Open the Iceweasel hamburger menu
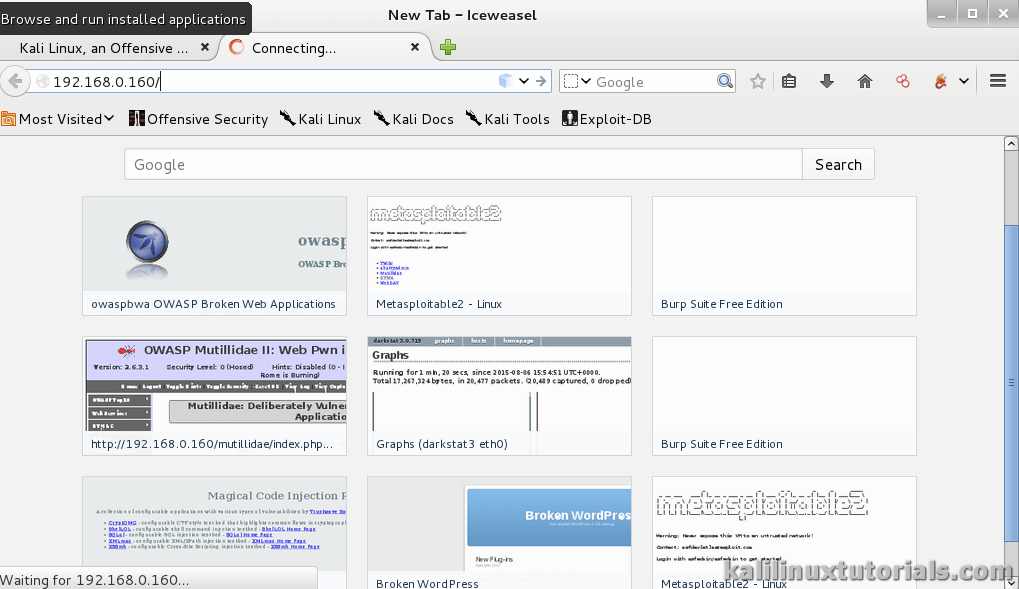 997,81
